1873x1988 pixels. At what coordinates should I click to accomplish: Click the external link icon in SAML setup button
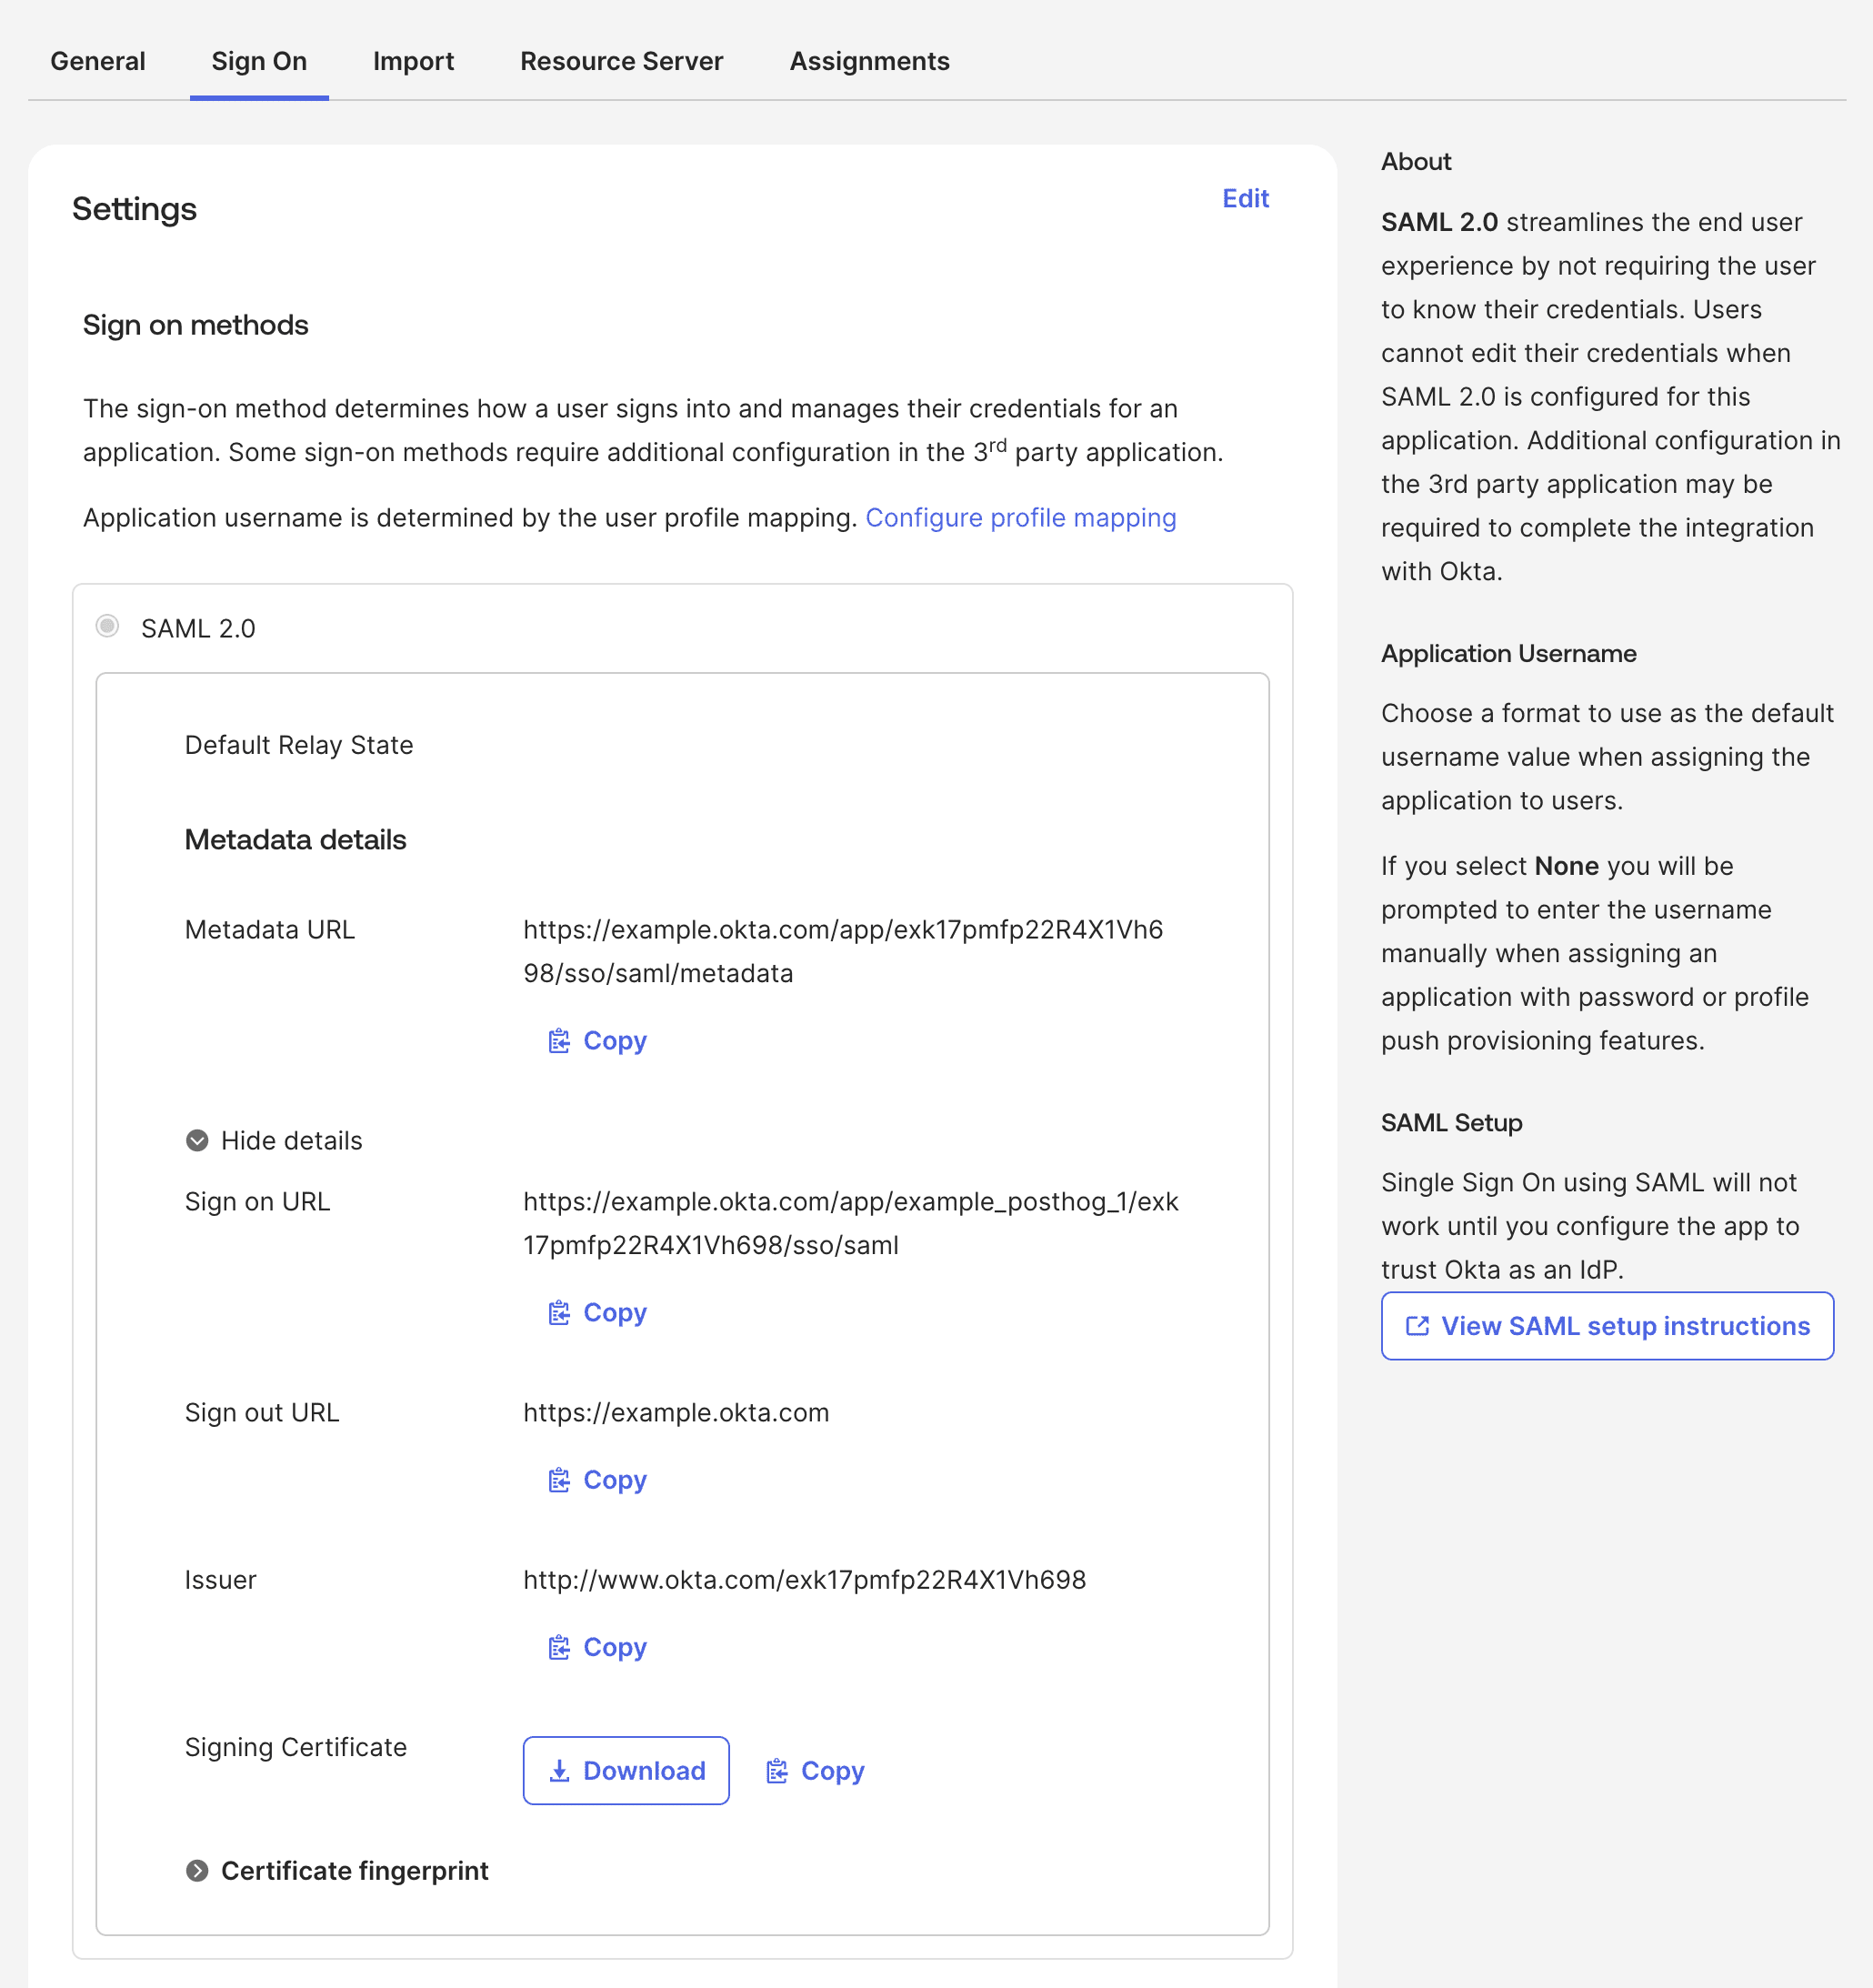coord(1417,1325)
